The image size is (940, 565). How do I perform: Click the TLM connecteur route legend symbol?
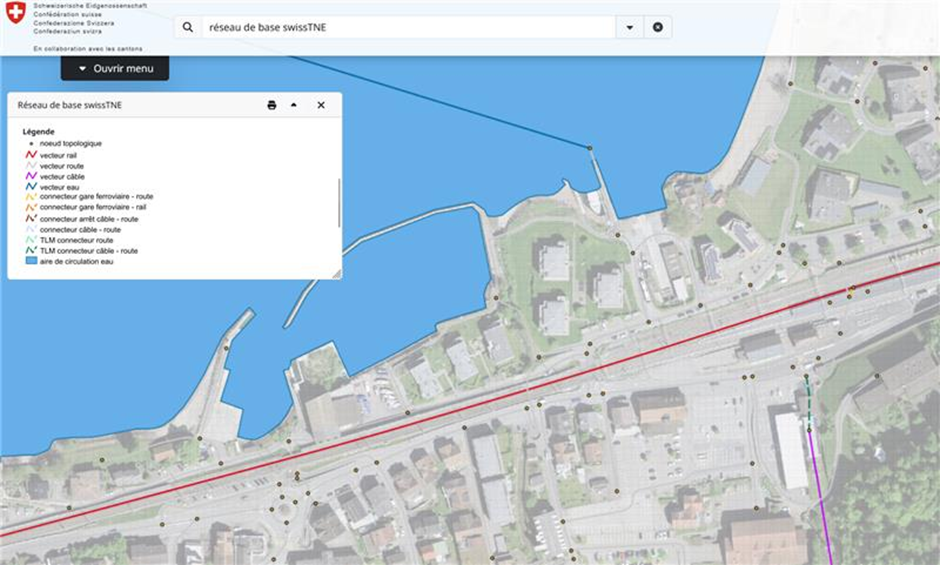(31, 240)
